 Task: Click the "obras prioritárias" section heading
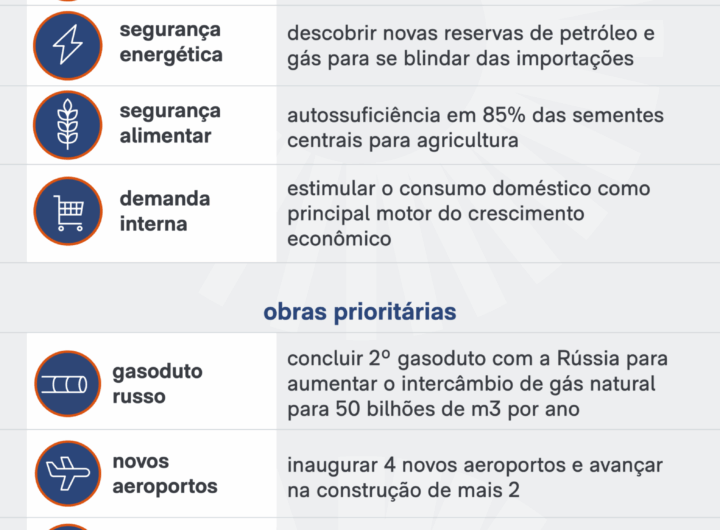point(360,312)
